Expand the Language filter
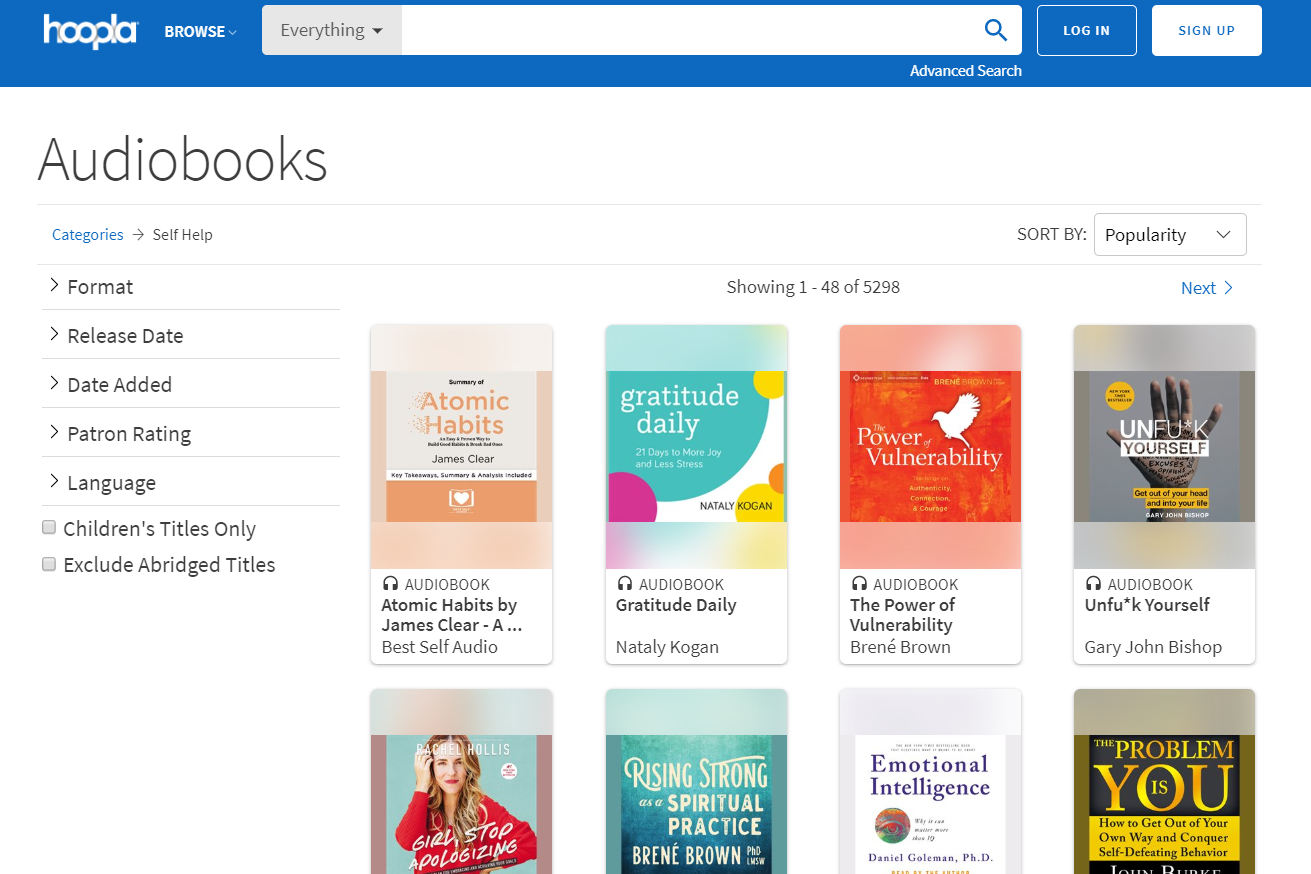Image resolution: width=1311 pixels, height=874 pixels. point(111,483)
